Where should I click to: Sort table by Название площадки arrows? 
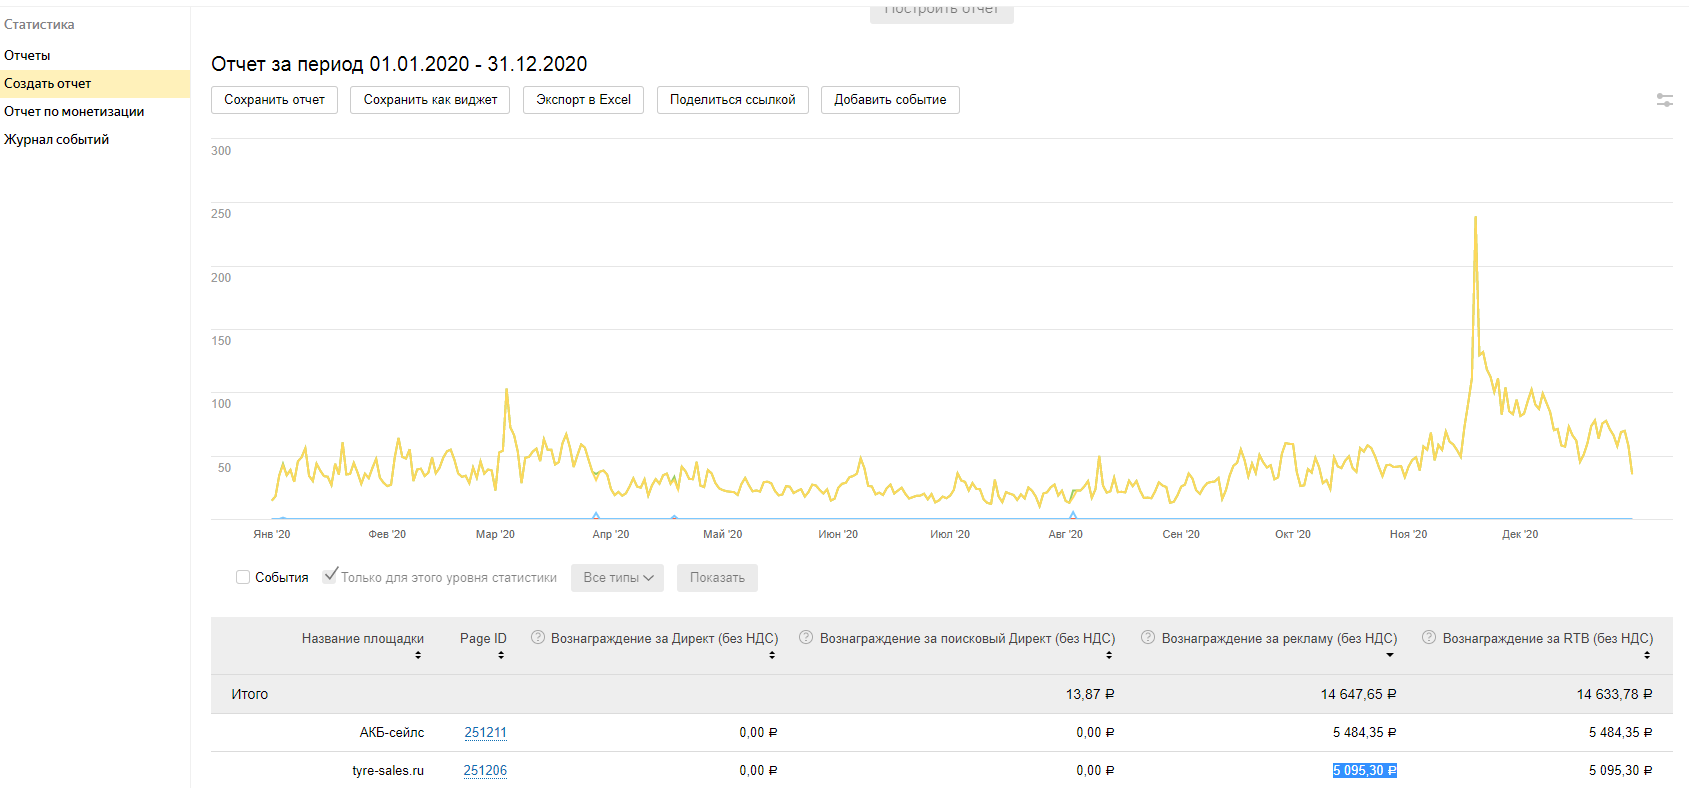tap(418, 656)
